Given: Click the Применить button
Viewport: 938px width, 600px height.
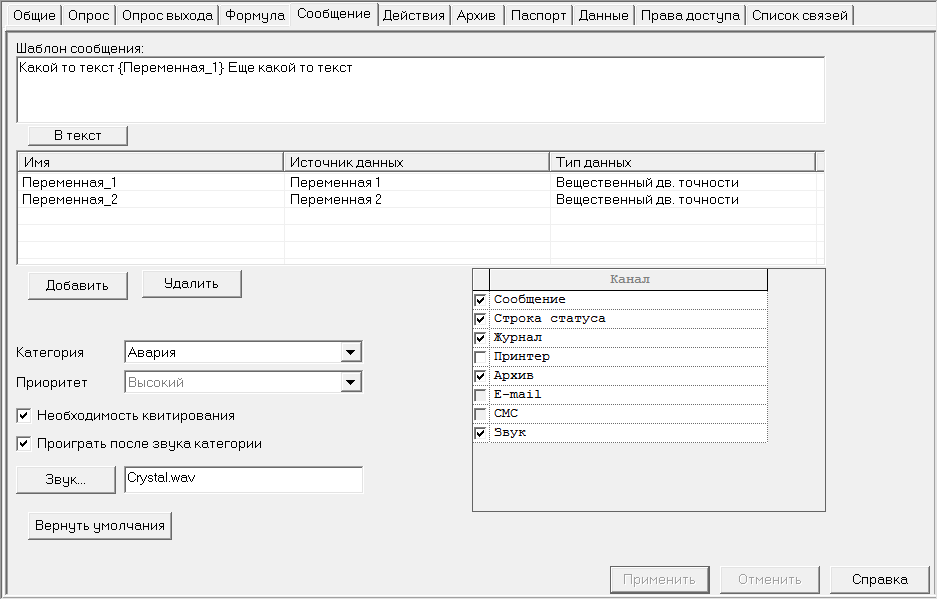Looking at the screenshot, I should coord(660,580).
